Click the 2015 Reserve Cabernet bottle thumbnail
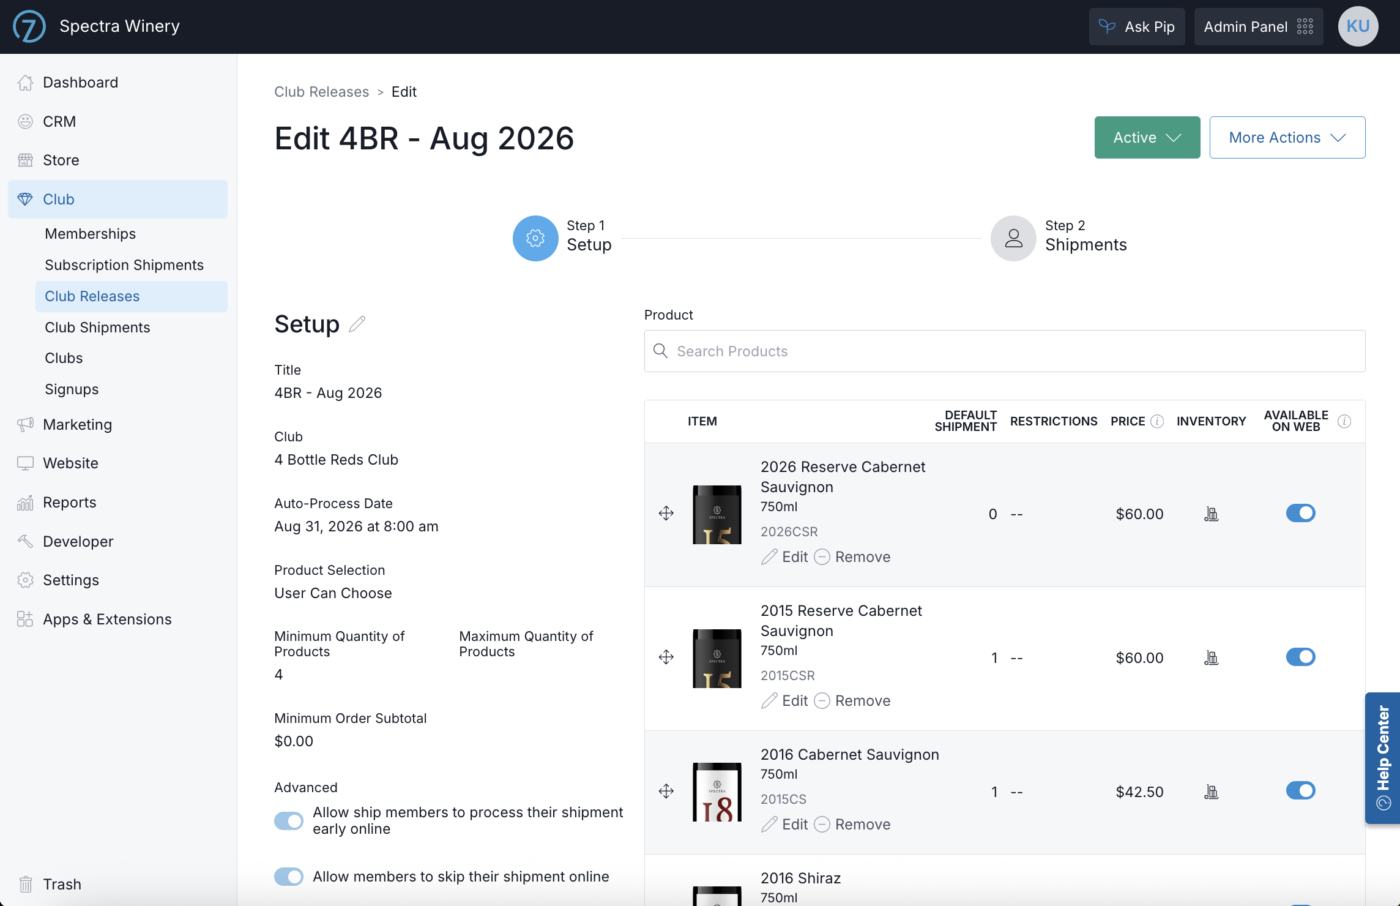The height and width of the screenshot is (906, 1400). [x=717, y=658]
